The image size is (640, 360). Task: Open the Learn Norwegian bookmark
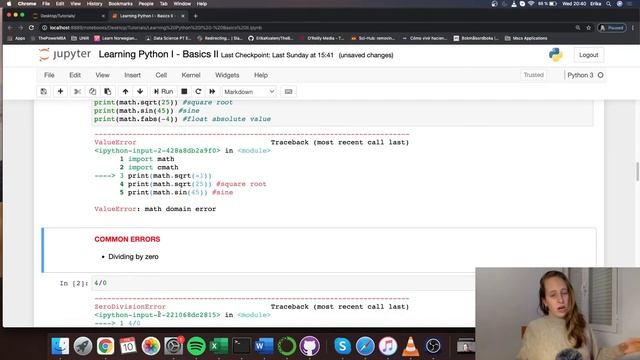click(x=116, y=38)
